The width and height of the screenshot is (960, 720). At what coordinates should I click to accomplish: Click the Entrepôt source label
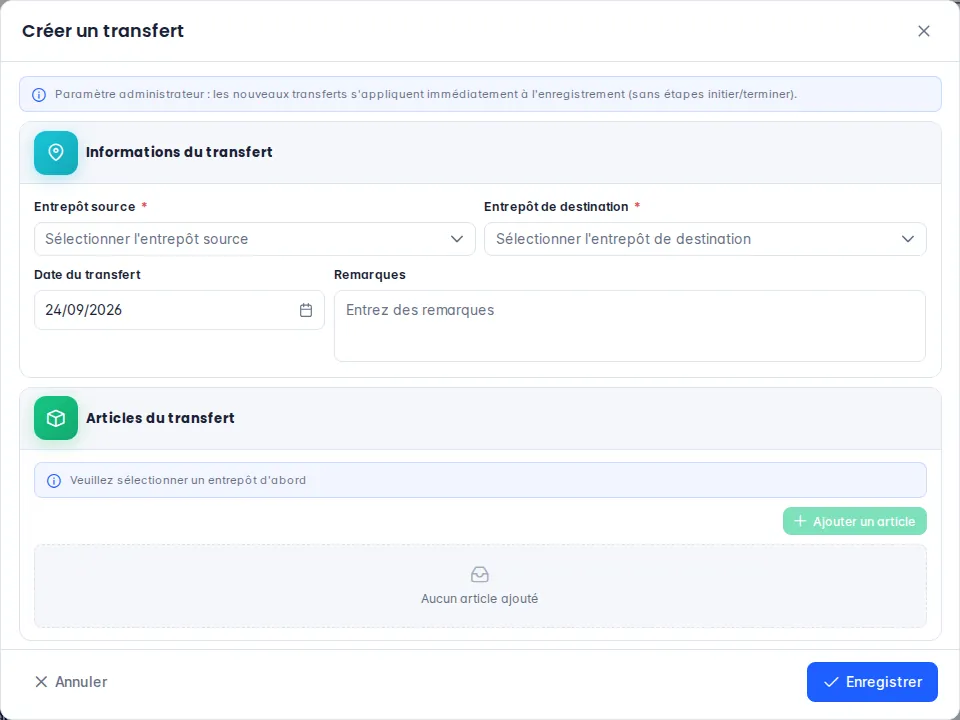tap(84, 207)
